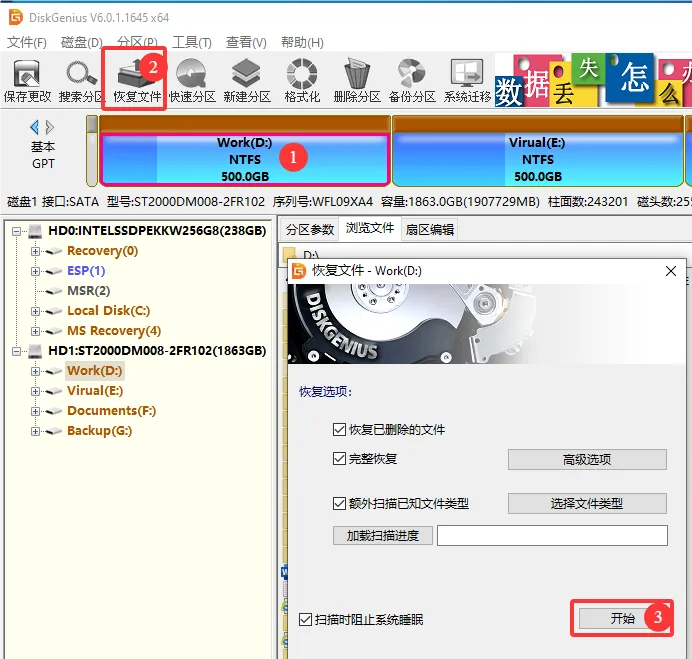Open the Search Partition (搜索分区) tool
The image size is (692, 659).
[x=82, y=81]
